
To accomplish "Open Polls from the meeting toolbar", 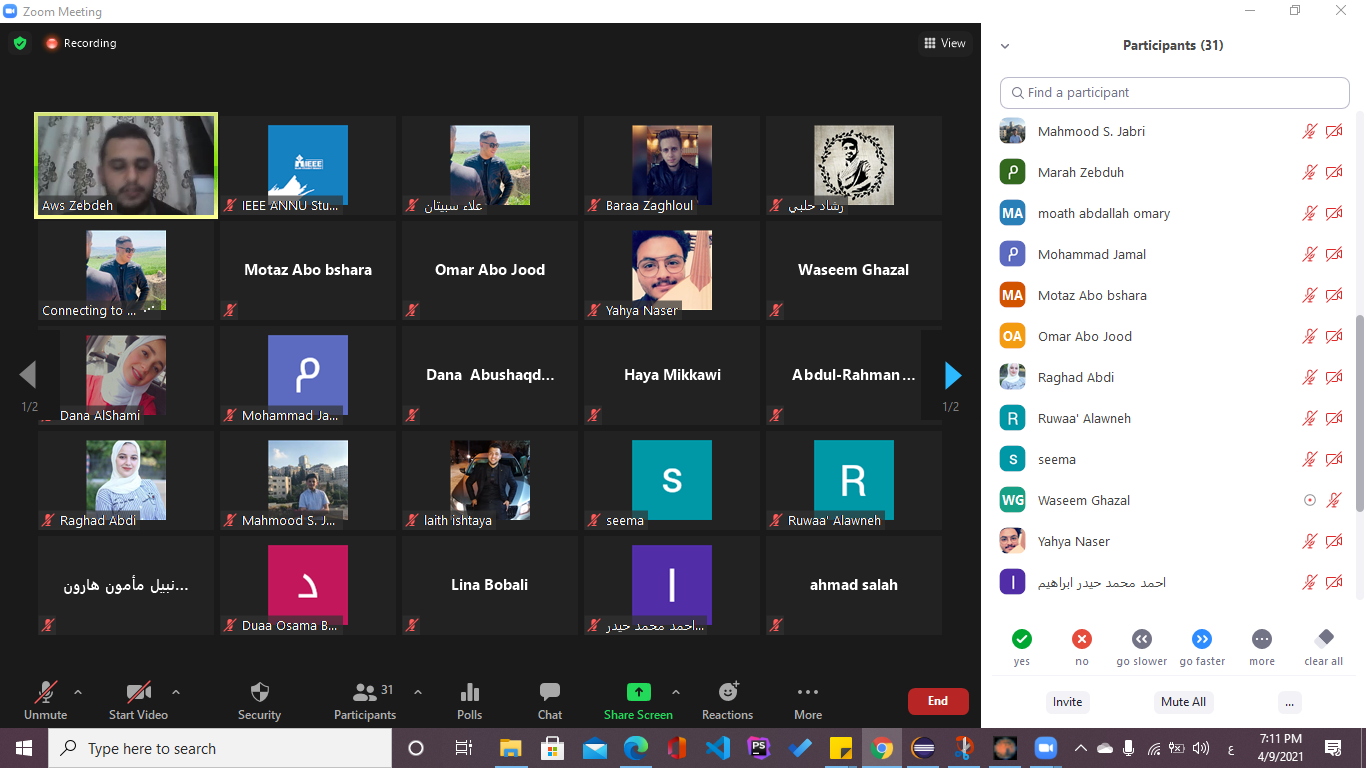I will coord(469,692).
